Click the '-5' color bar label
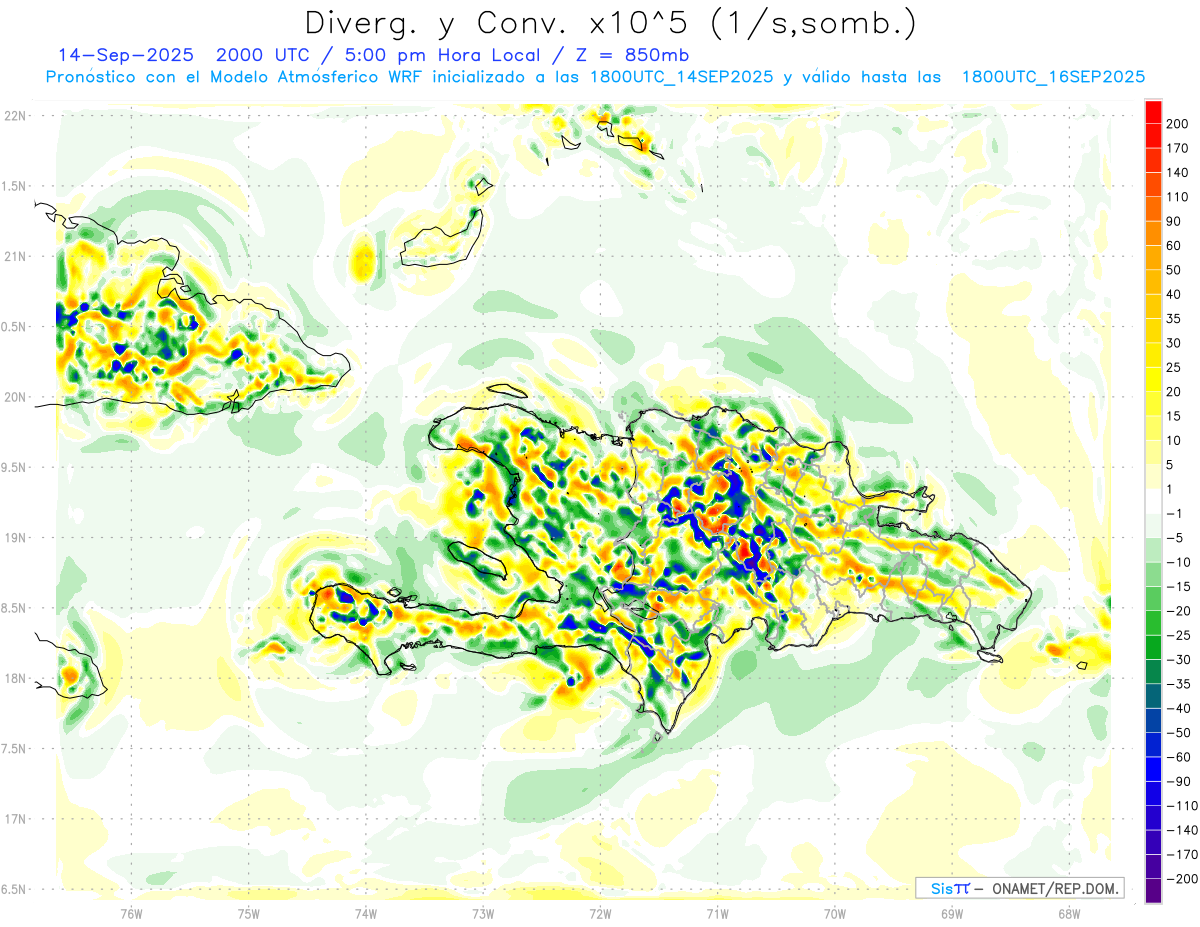 [1175, 538]
